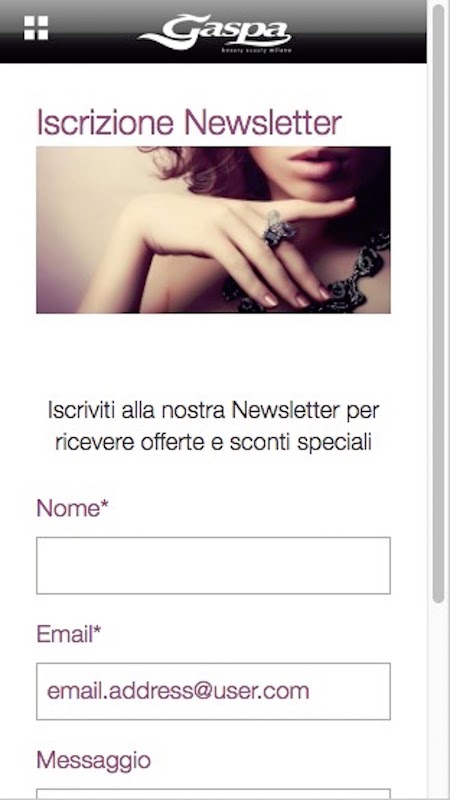Viewport: 450px width, 800px height.
Task: Click the Gaspa logo
Action: [x=215, y=33]
